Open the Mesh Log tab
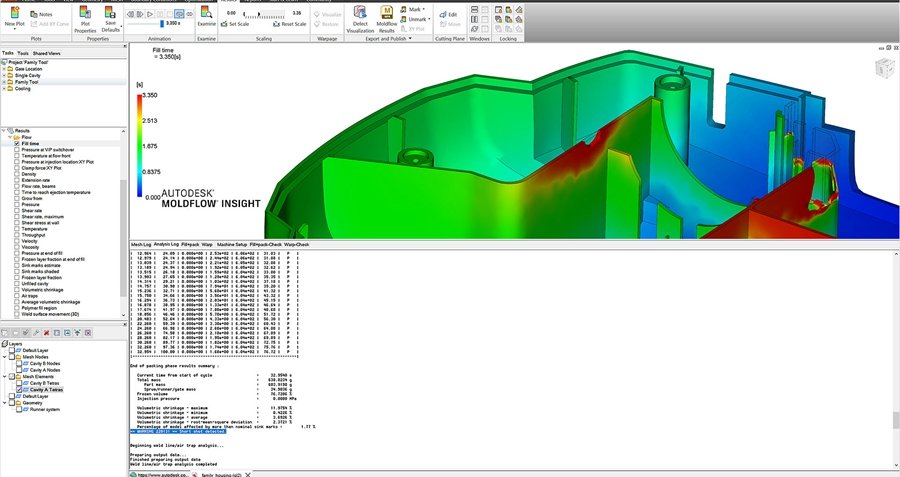 click(141, 245)
